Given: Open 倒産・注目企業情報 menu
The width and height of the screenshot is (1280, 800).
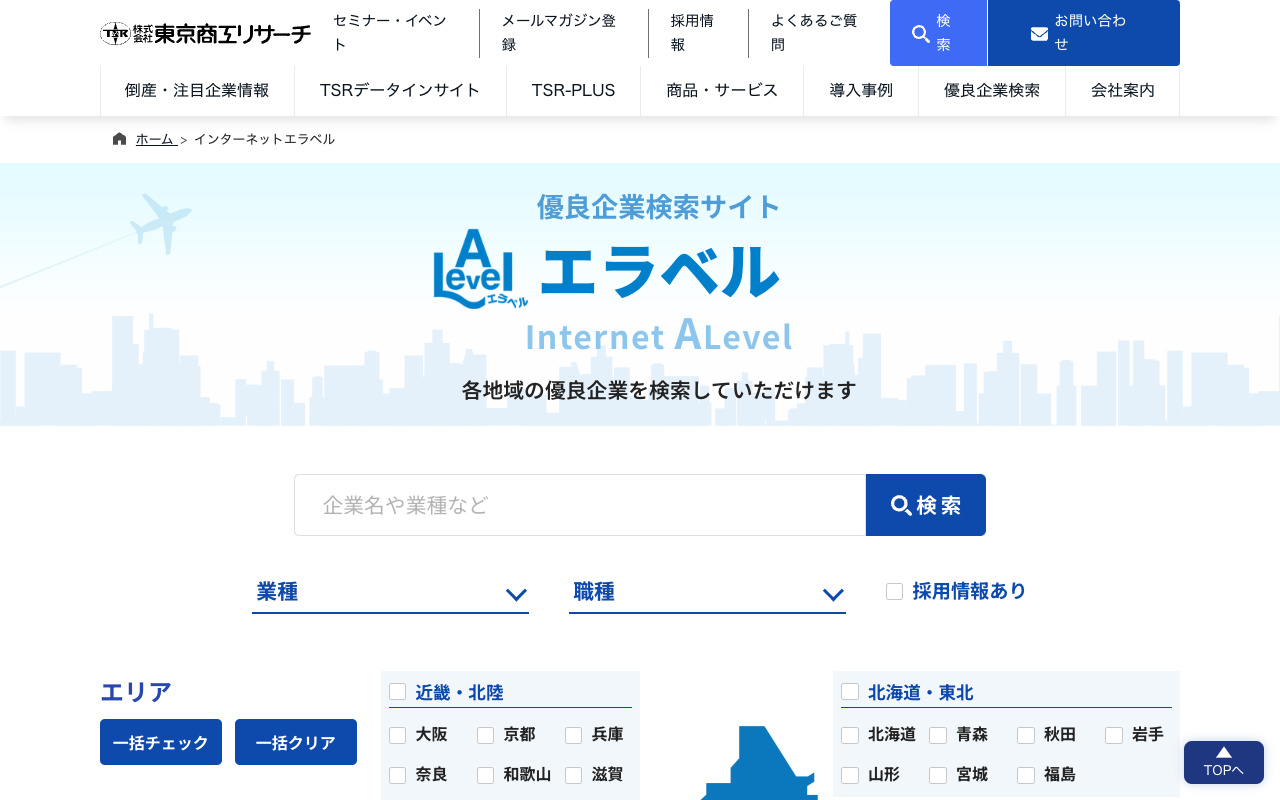Looking at the screenshot, I should 197,91.
